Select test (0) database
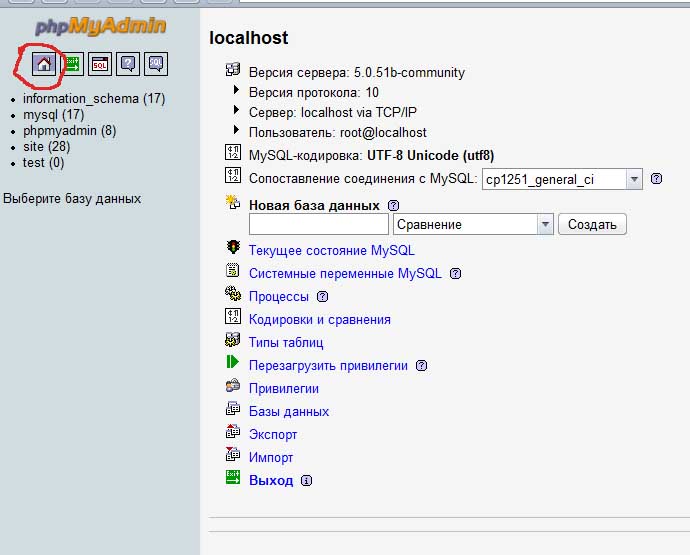Image resolution: width=690 pixels, height=555 pixels. click(x=44, y=163)
